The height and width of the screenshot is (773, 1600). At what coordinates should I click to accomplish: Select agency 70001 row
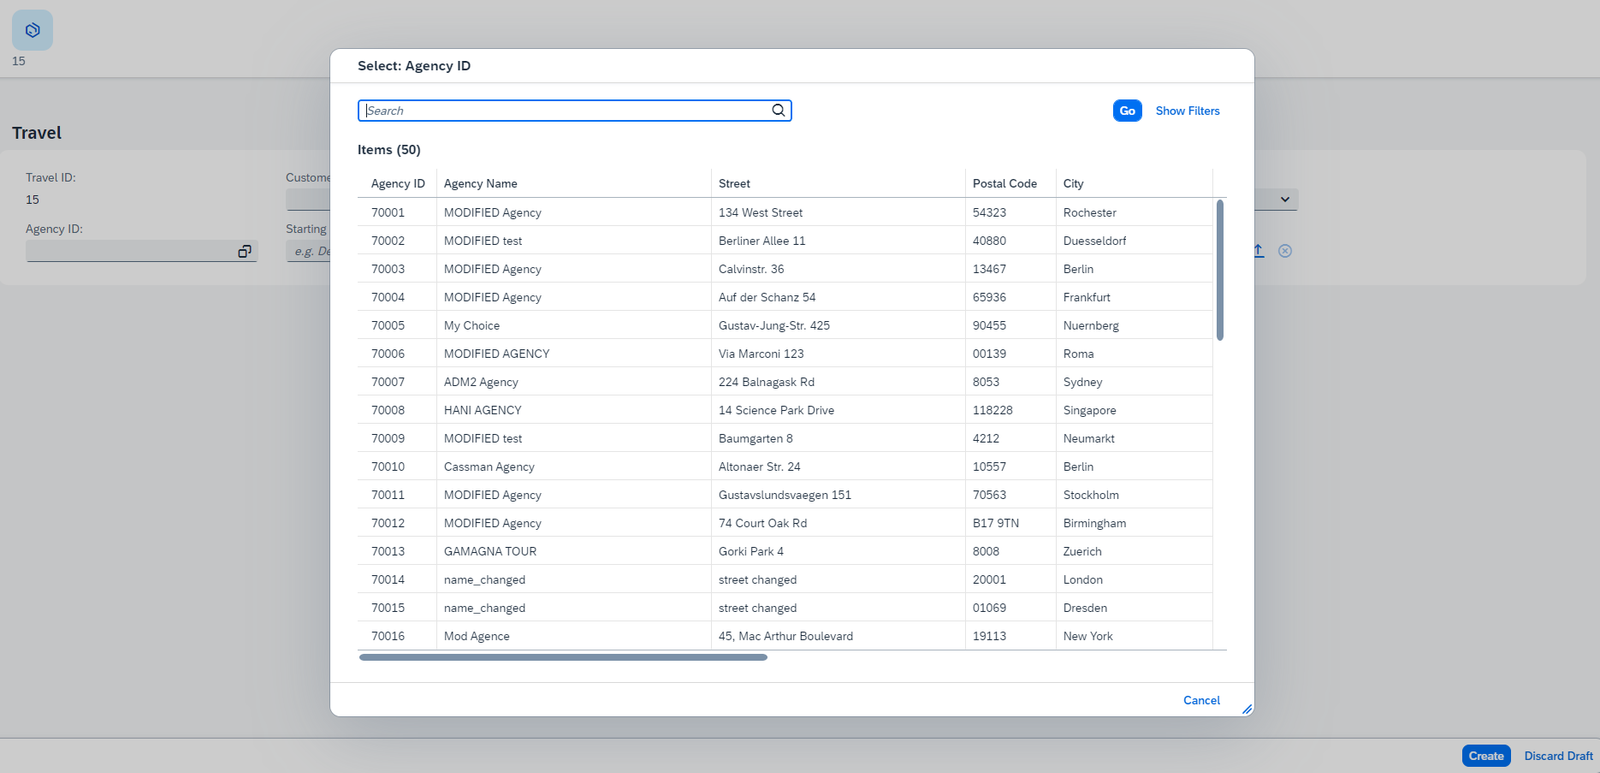pyautogui.click(x=785, y=213)
